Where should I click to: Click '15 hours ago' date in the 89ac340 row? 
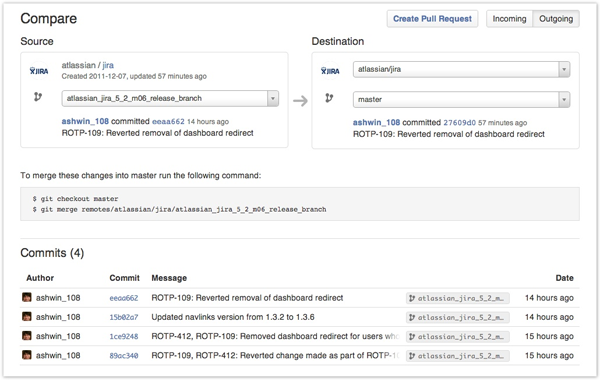pyautogui.click(x=549, y=355)
